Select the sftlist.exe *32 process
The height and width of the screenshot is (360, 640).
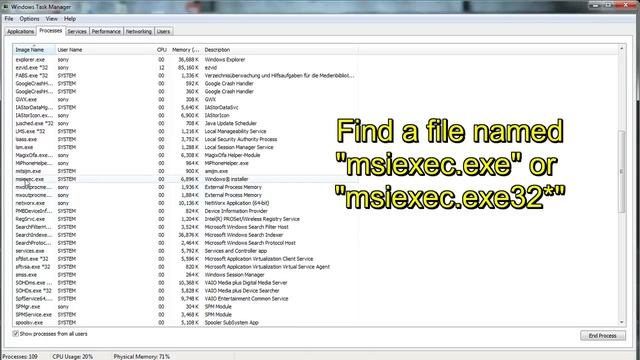click(185, 259)
